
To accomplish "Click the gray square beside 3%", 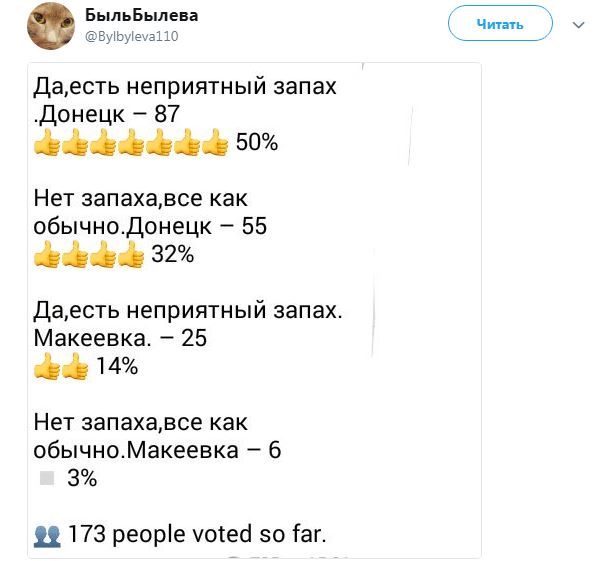I will 47,478.
